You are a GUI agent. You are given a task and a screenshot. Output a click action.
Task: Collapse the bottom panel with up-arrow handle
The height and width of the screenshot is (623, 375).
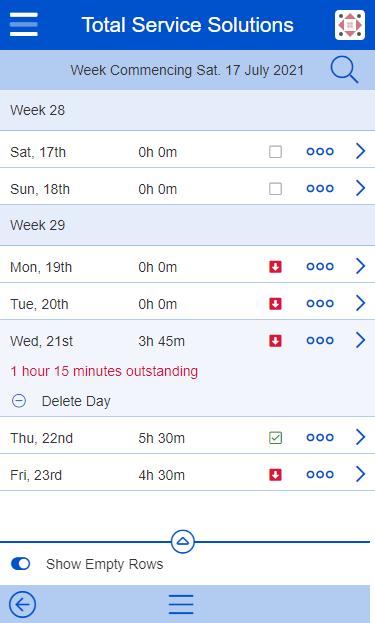183,541
